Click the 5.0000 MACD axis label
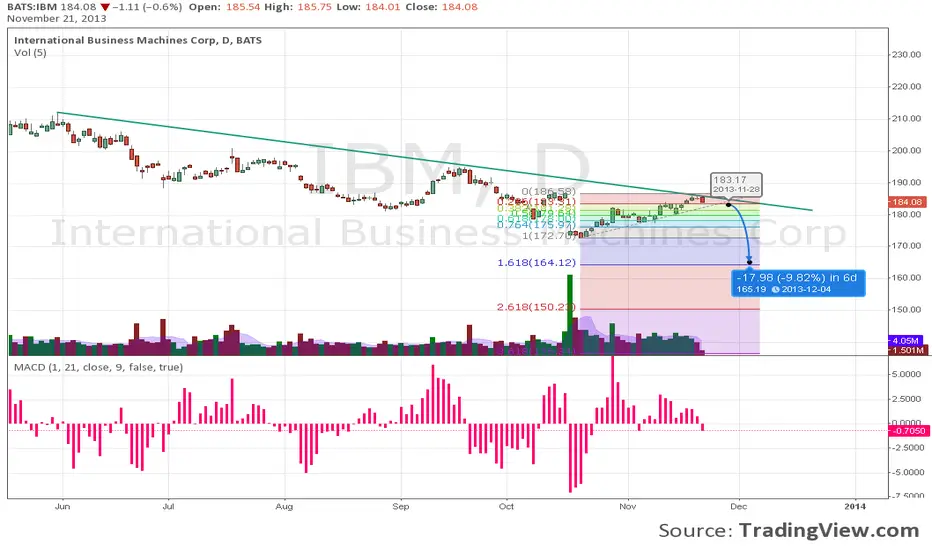This screenshot has width=932, height=550. [908, 374]
